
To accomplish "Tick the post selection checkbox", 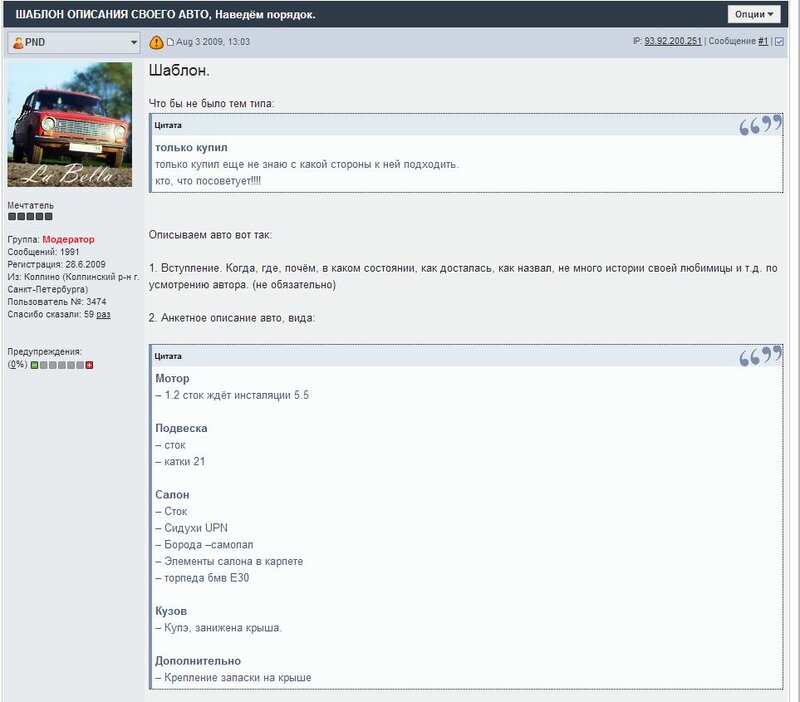I will [x=779, y=42].
